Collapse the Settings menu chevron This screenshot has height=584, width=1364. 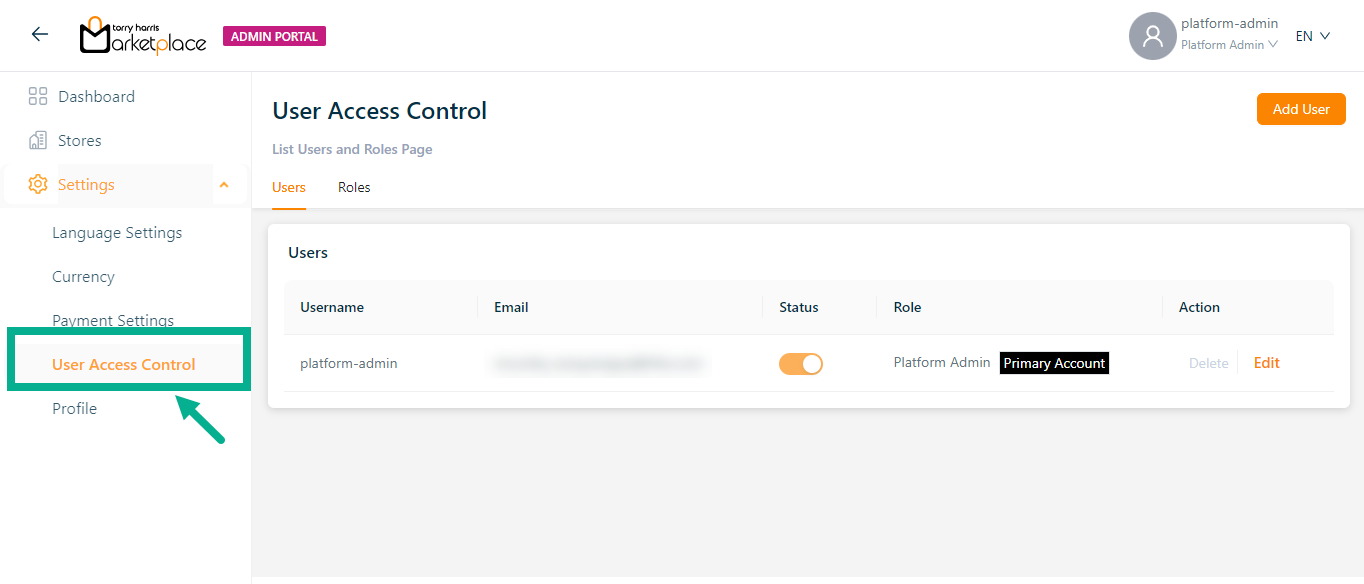click(224, 184)
